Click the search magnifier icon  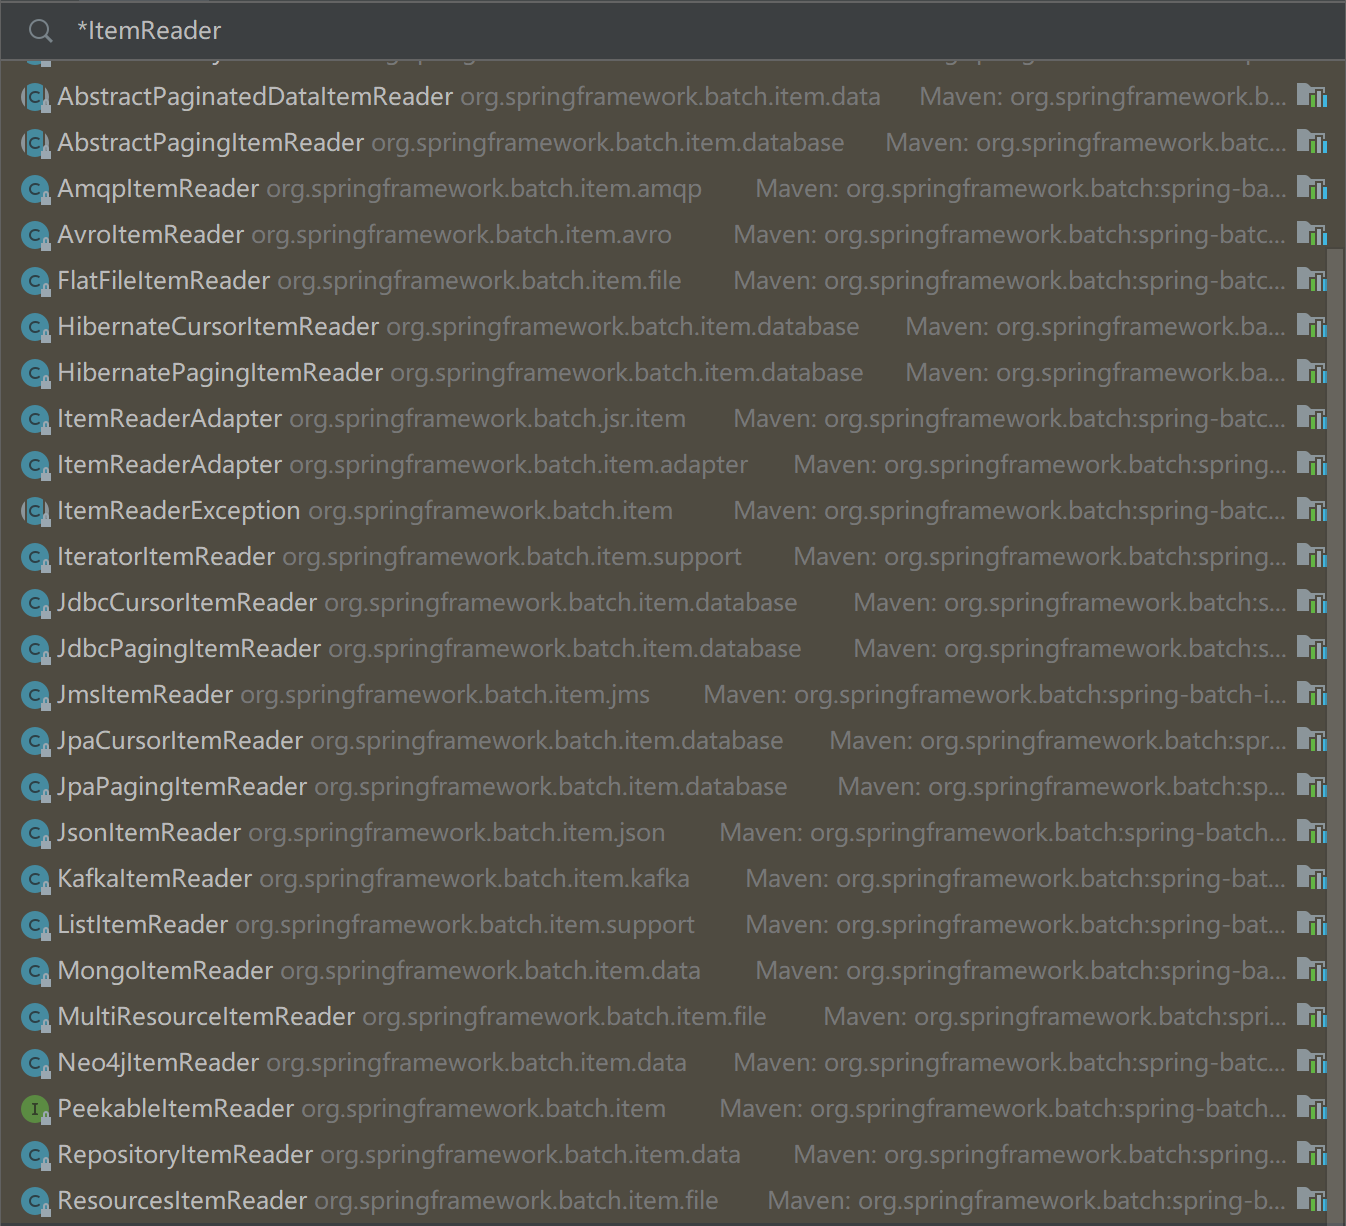[41, 31]
